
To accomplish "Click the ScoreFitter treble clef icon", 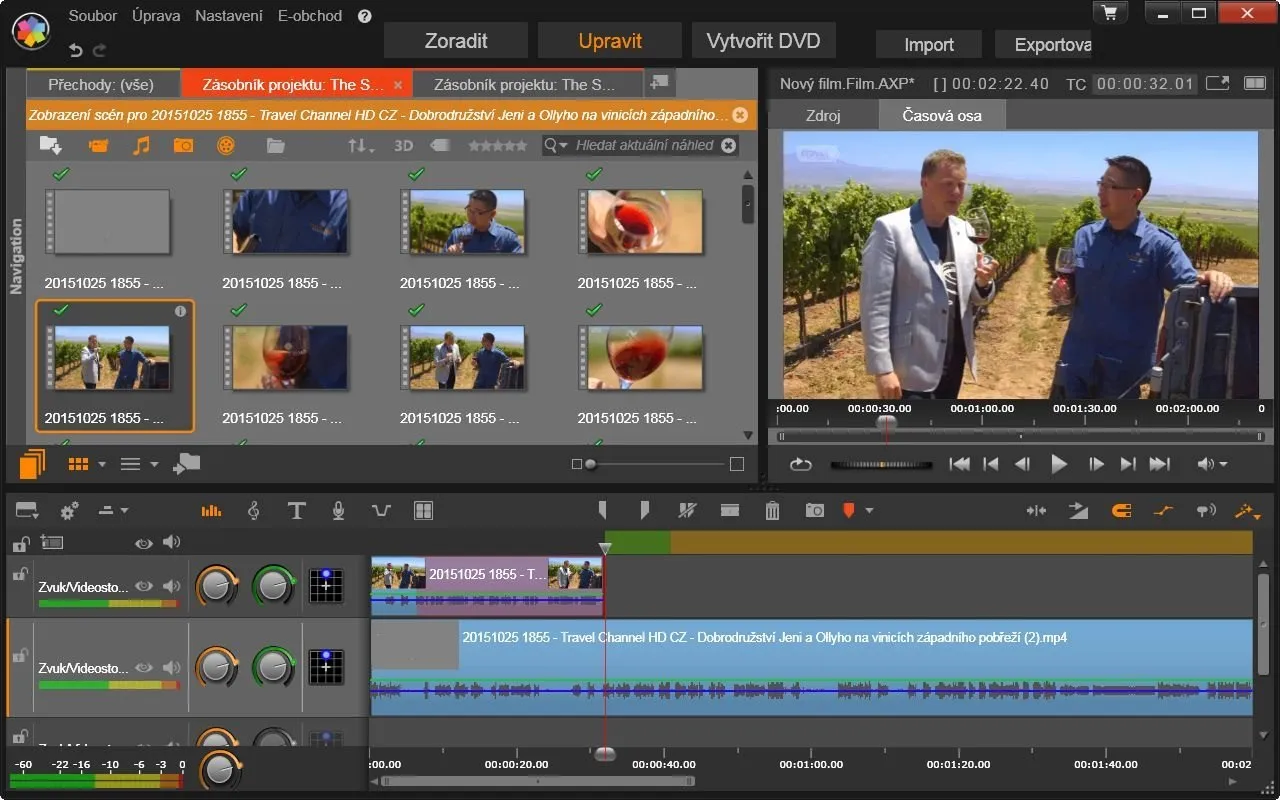I will [x=254, y=511].
